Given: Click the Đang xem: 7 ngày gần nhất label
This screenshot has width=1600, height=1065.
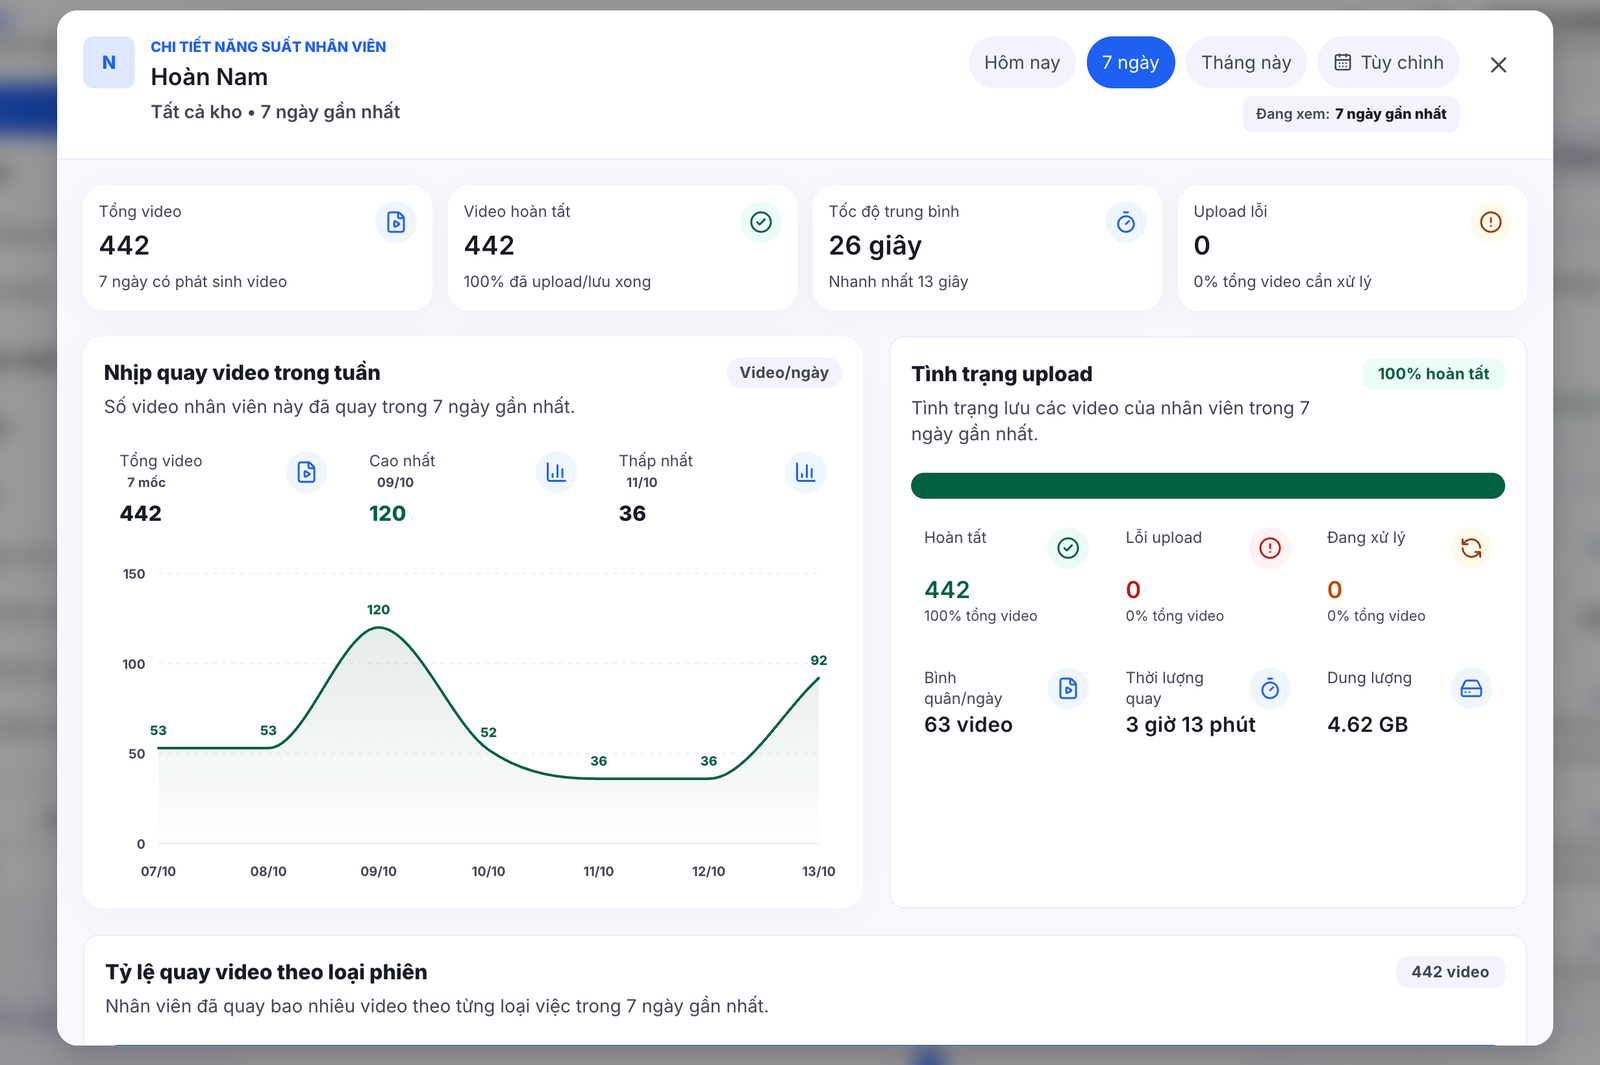Looking at the screenshot, I should coord(1351,114).
